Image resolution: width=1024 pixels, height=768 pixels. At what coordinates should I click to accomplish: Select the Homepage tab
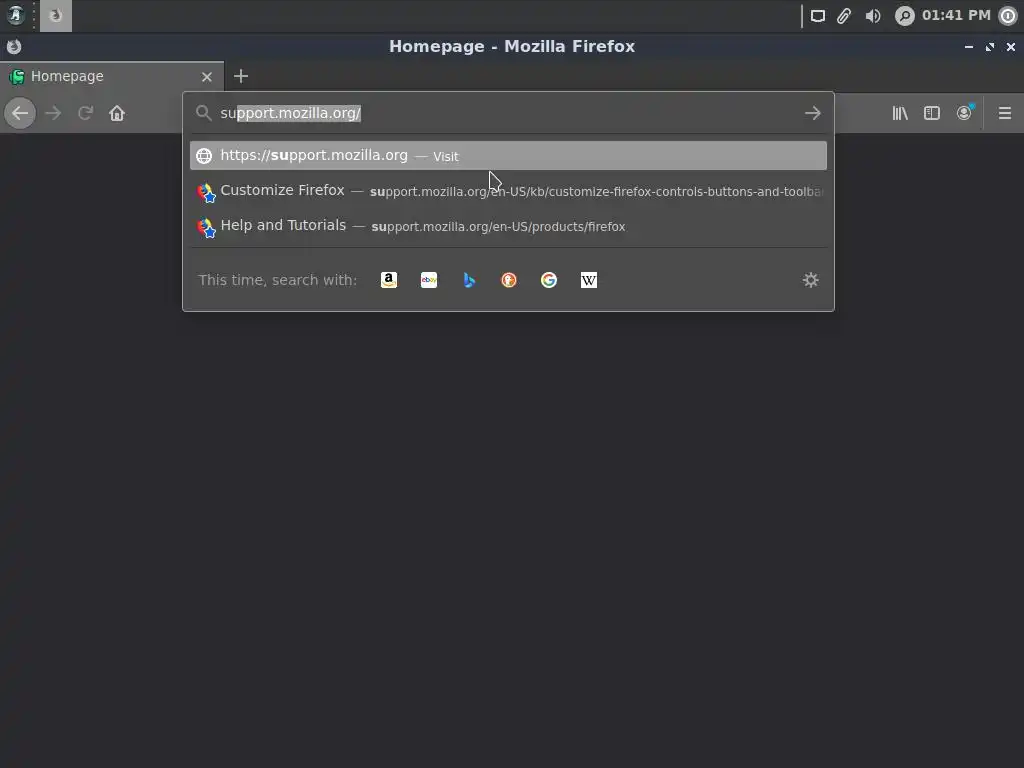(x=112, y=76)
